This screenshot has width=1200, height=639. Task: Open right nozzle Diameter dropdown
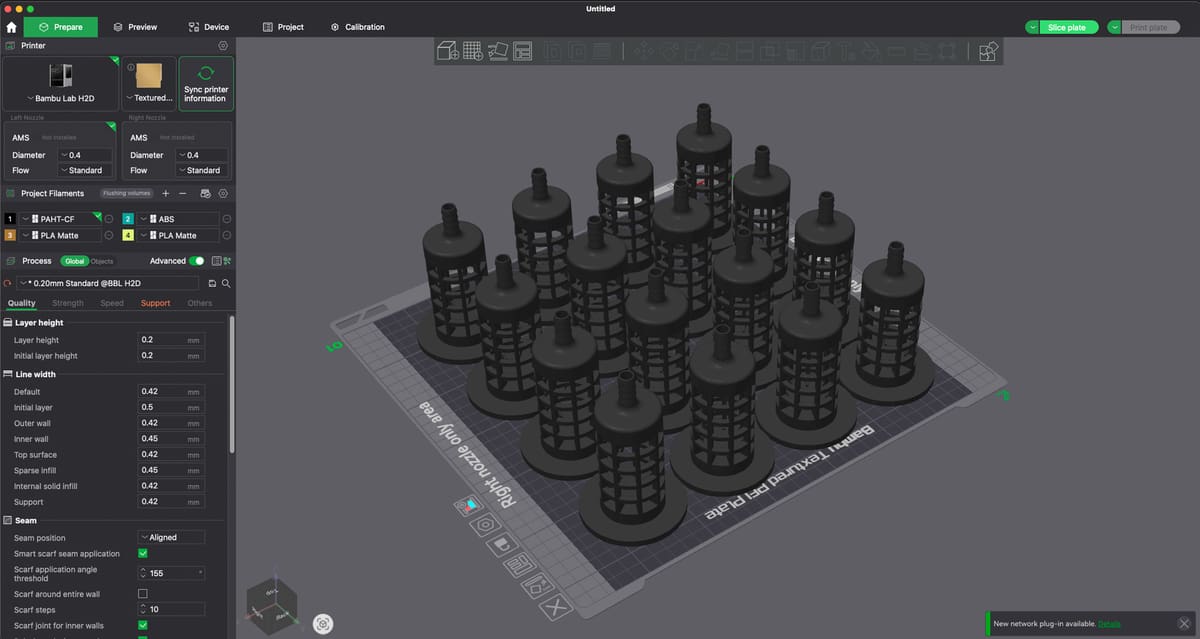point(203,155)
